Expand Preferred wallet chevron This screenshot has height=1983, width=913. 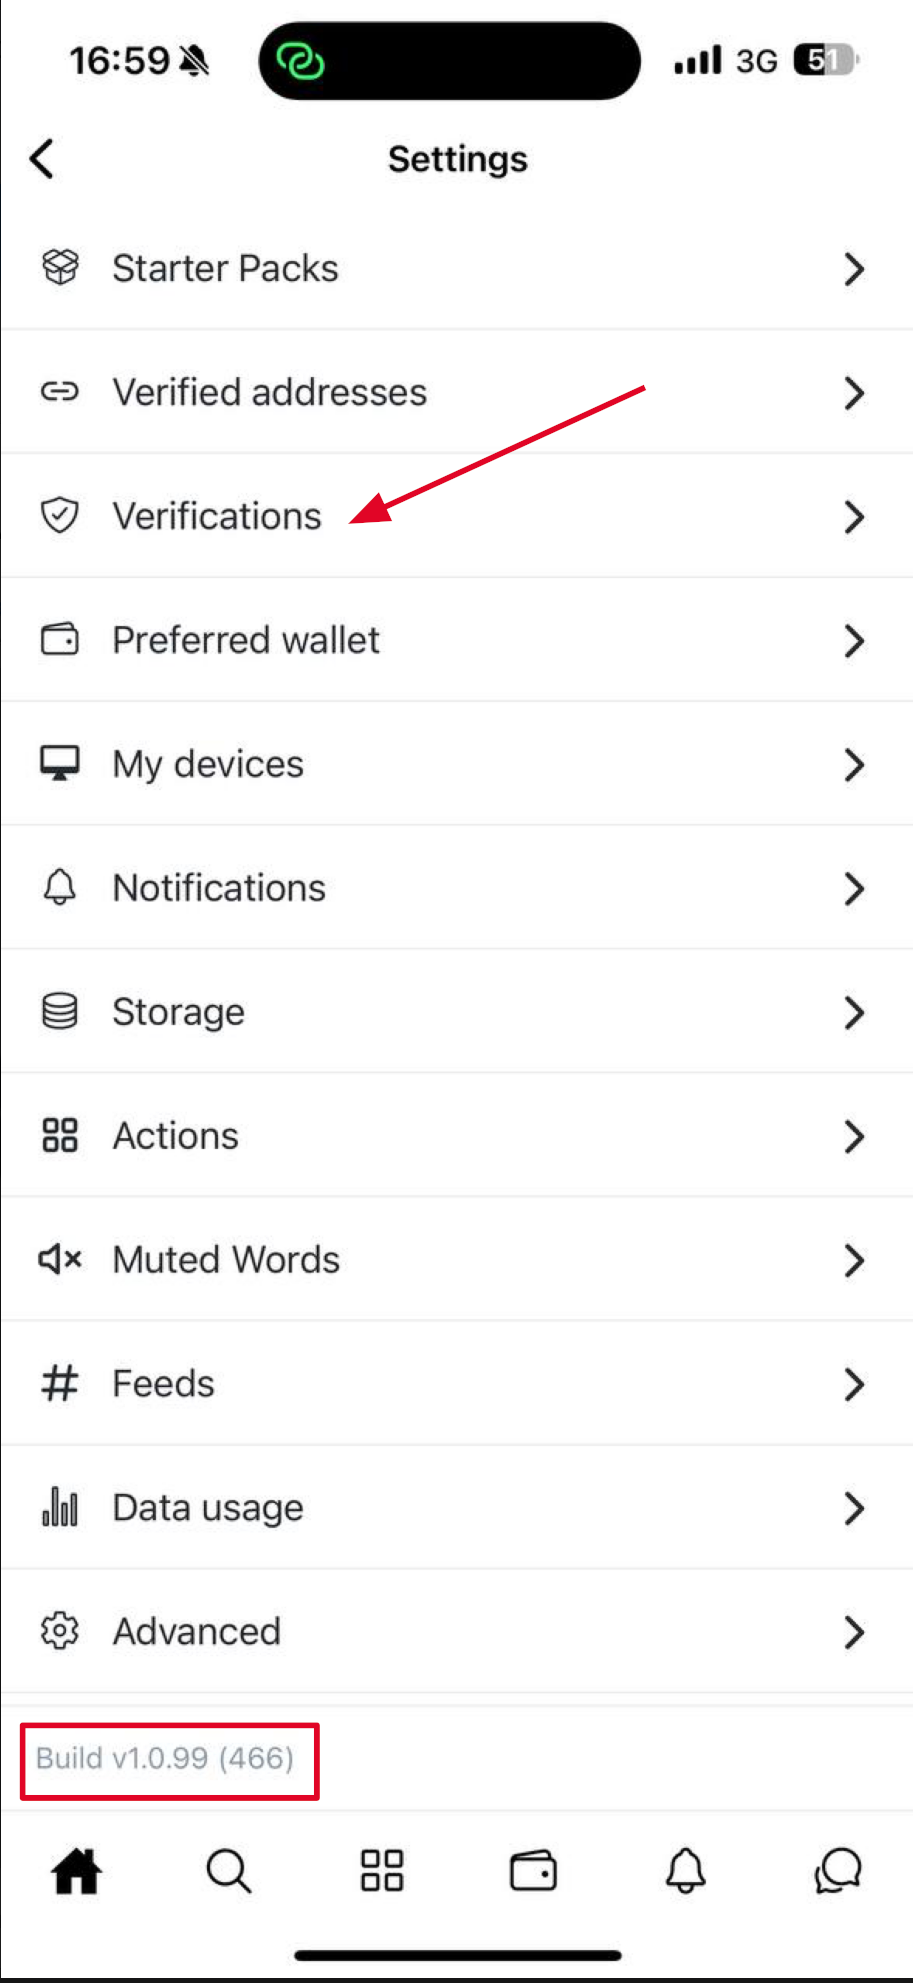(853, 640)
